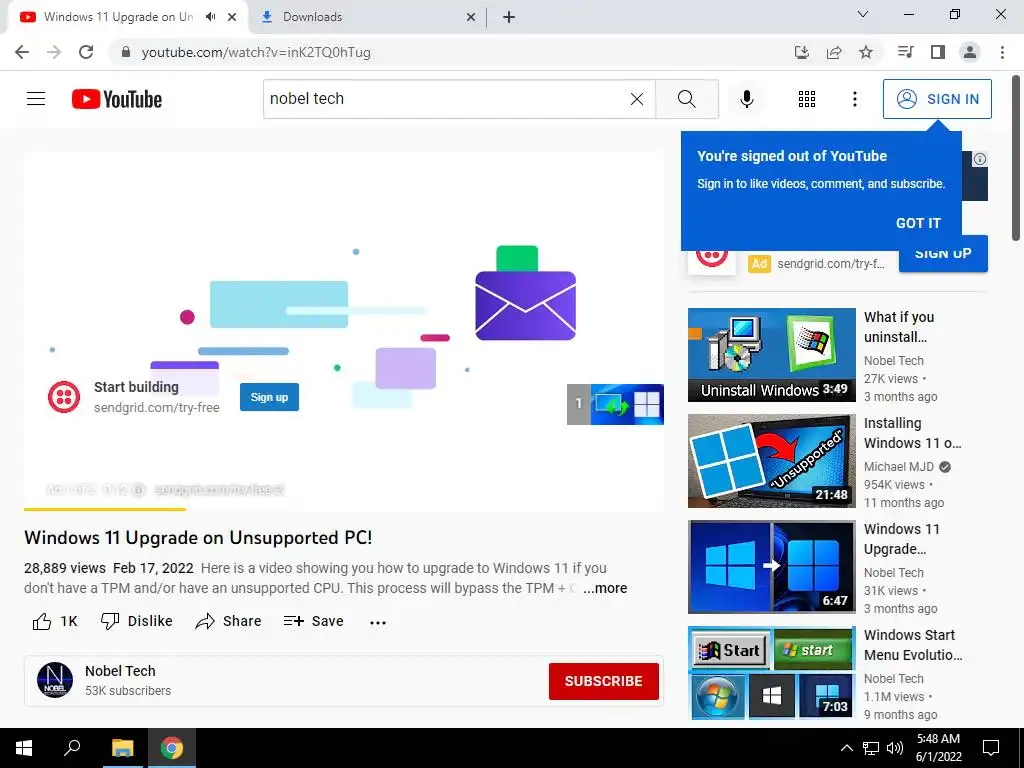Click the skip ad countdown thumbnail
This screenshot has width=1024, height=768.
pos(615,404)
